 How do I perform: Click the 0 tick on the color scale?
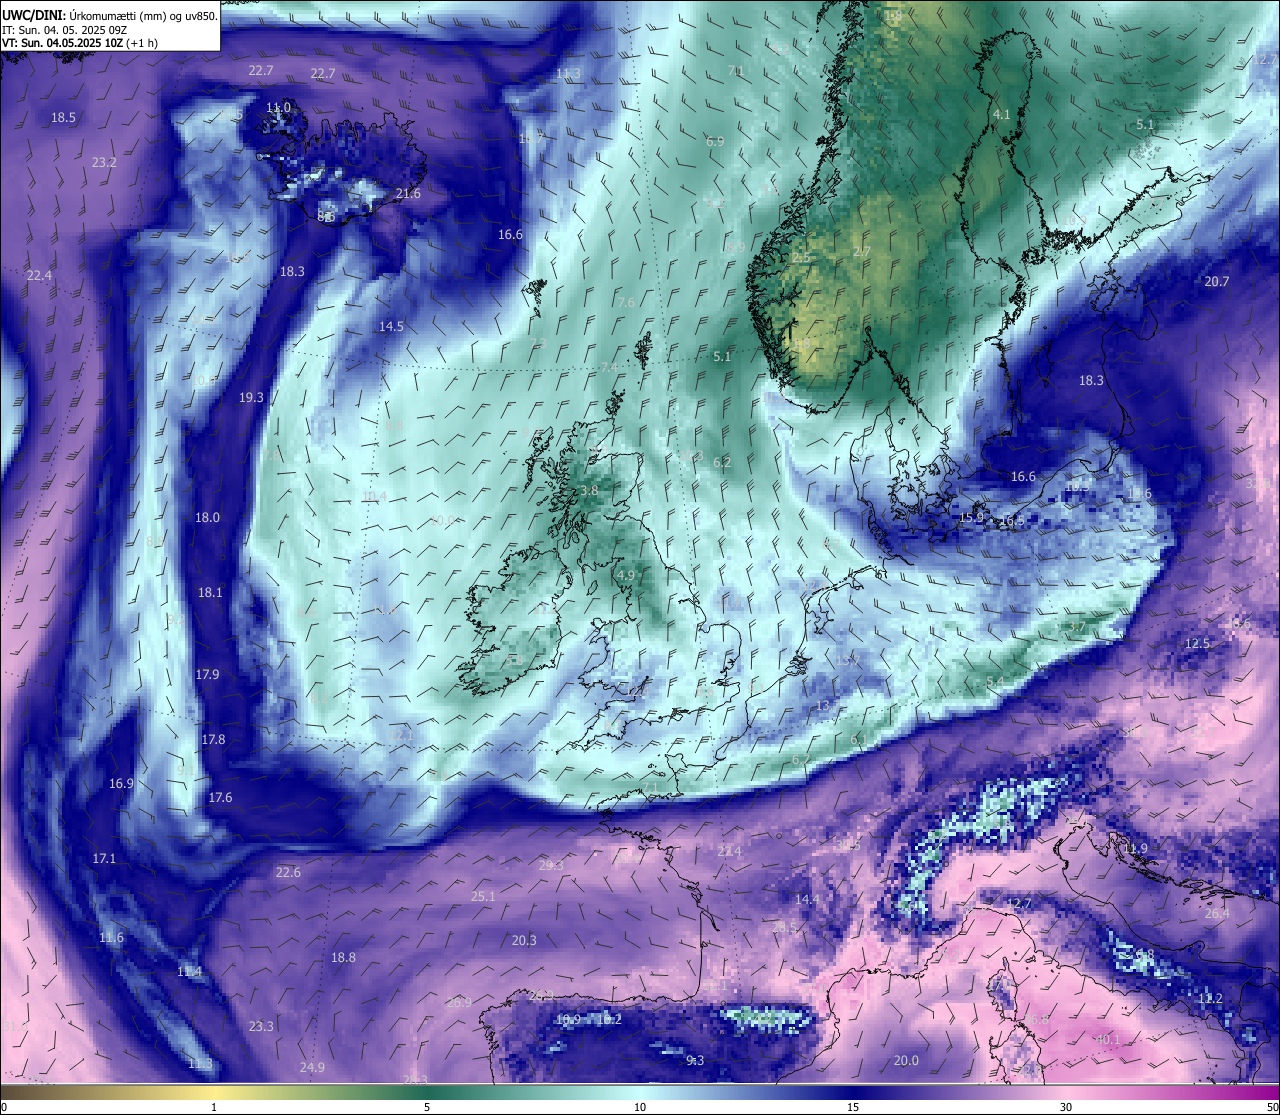(3, 1107)
